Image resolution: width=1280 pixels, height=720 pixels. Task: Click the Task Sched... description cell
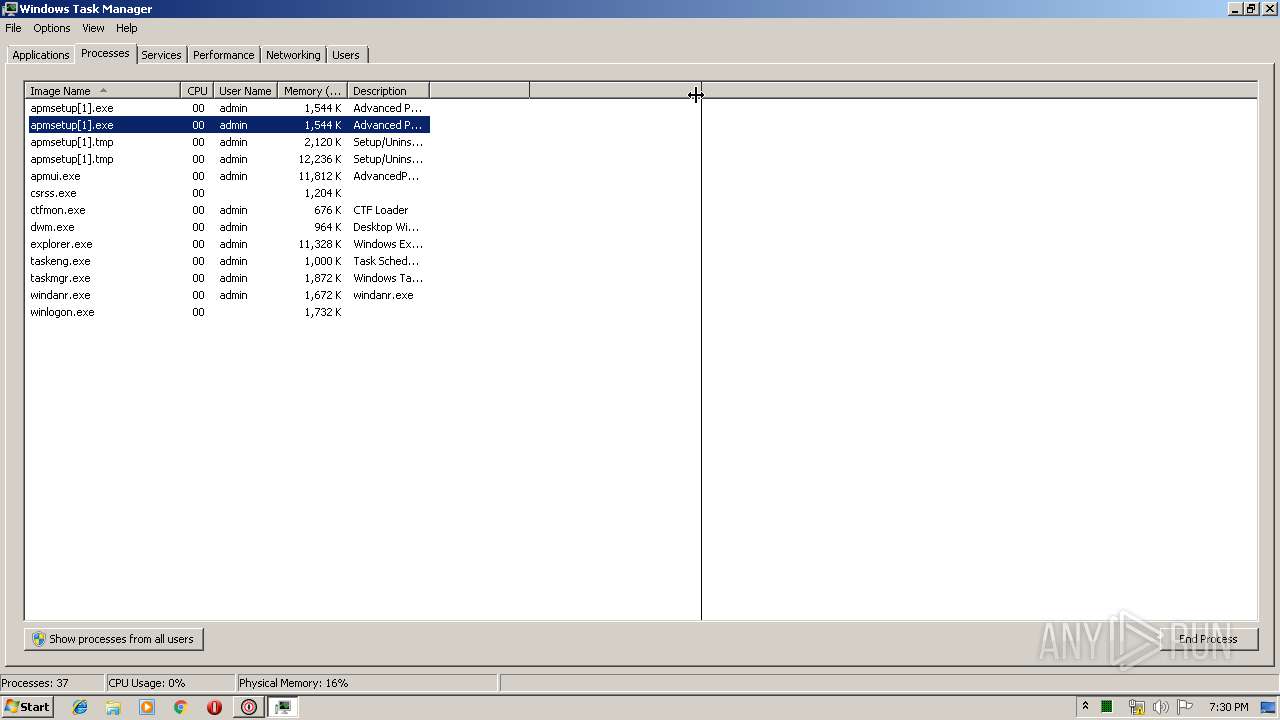tap(387, 261)
